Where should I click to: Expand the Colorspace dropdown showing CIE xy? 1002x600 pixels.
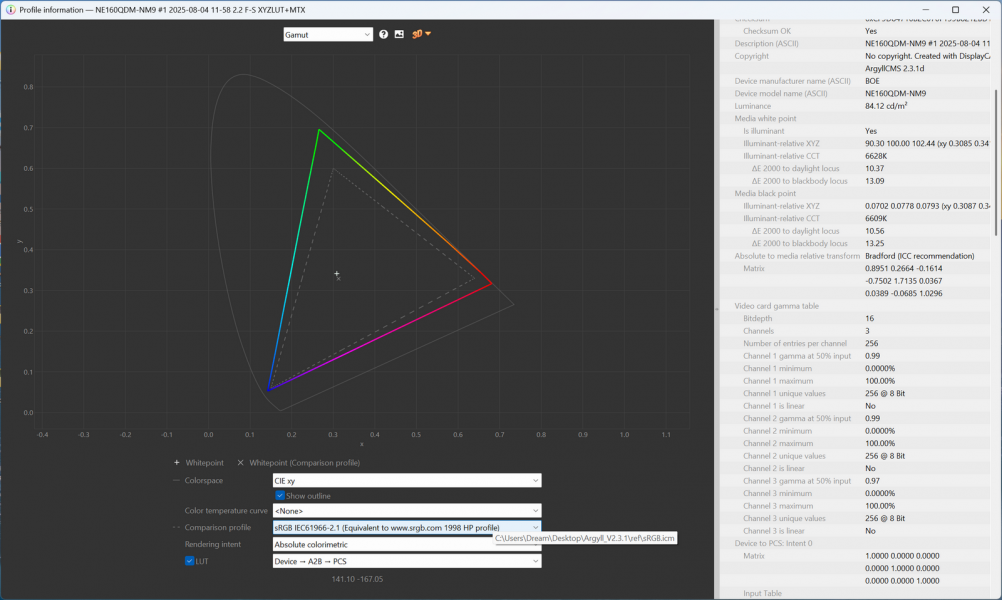point(407,481)
